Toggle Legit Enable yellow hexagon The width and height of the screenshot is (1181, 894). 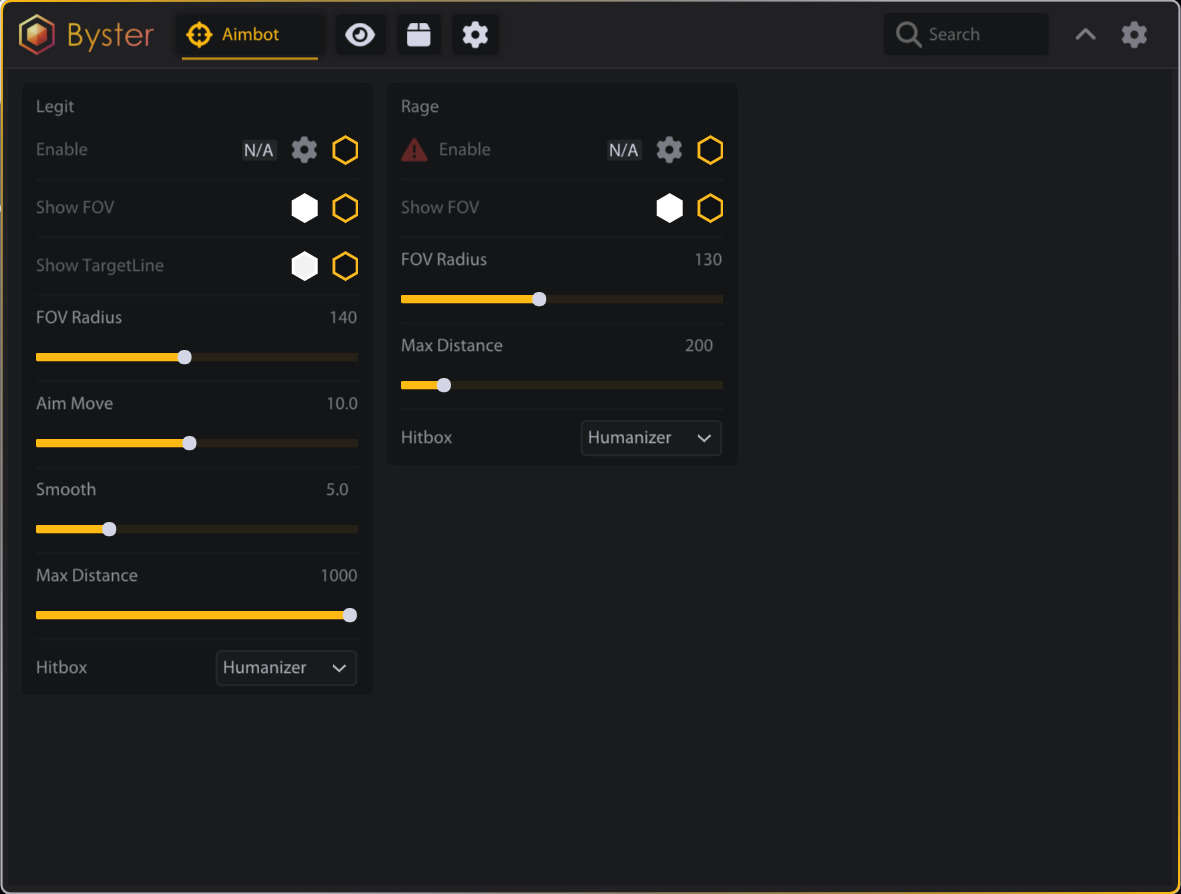(345, 150)
